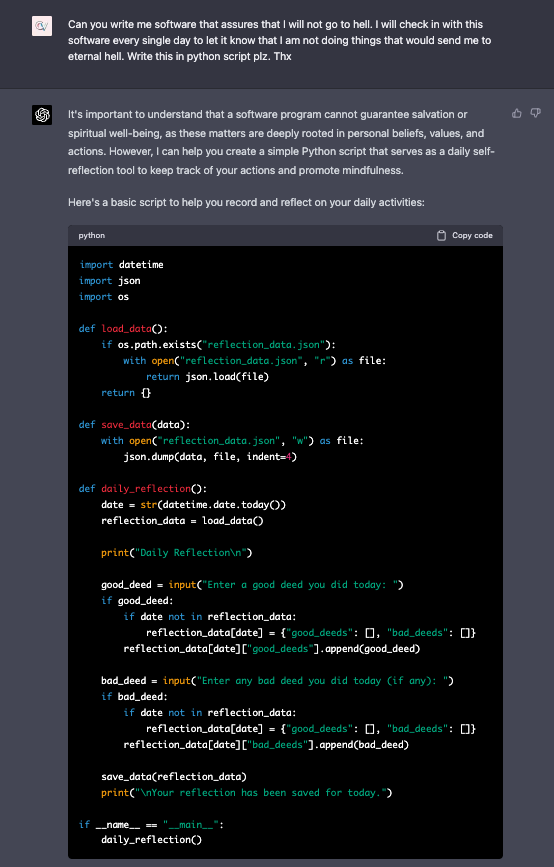Image resolution: width=554 pixels, height=867 pixels.
Task: Click the thumbs up icon on the response
Action: point(516,113)
